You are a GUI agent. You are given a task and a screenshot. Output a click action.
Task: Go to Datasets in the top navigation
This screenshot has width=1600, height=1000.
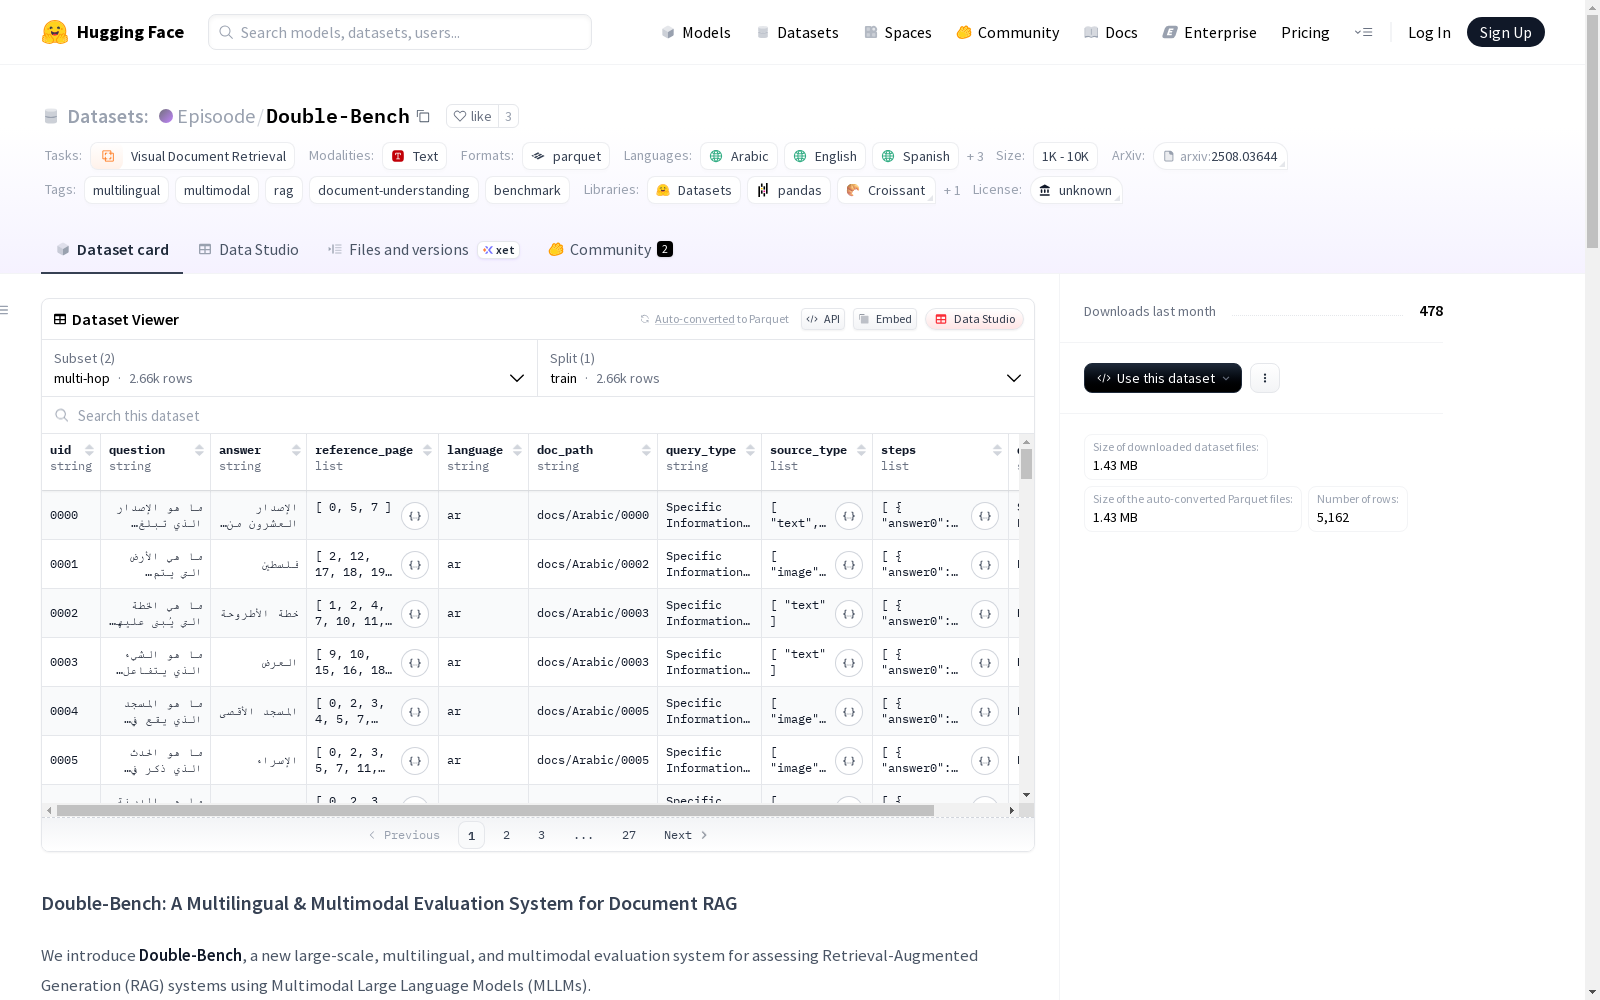click(x=797, y=32)
